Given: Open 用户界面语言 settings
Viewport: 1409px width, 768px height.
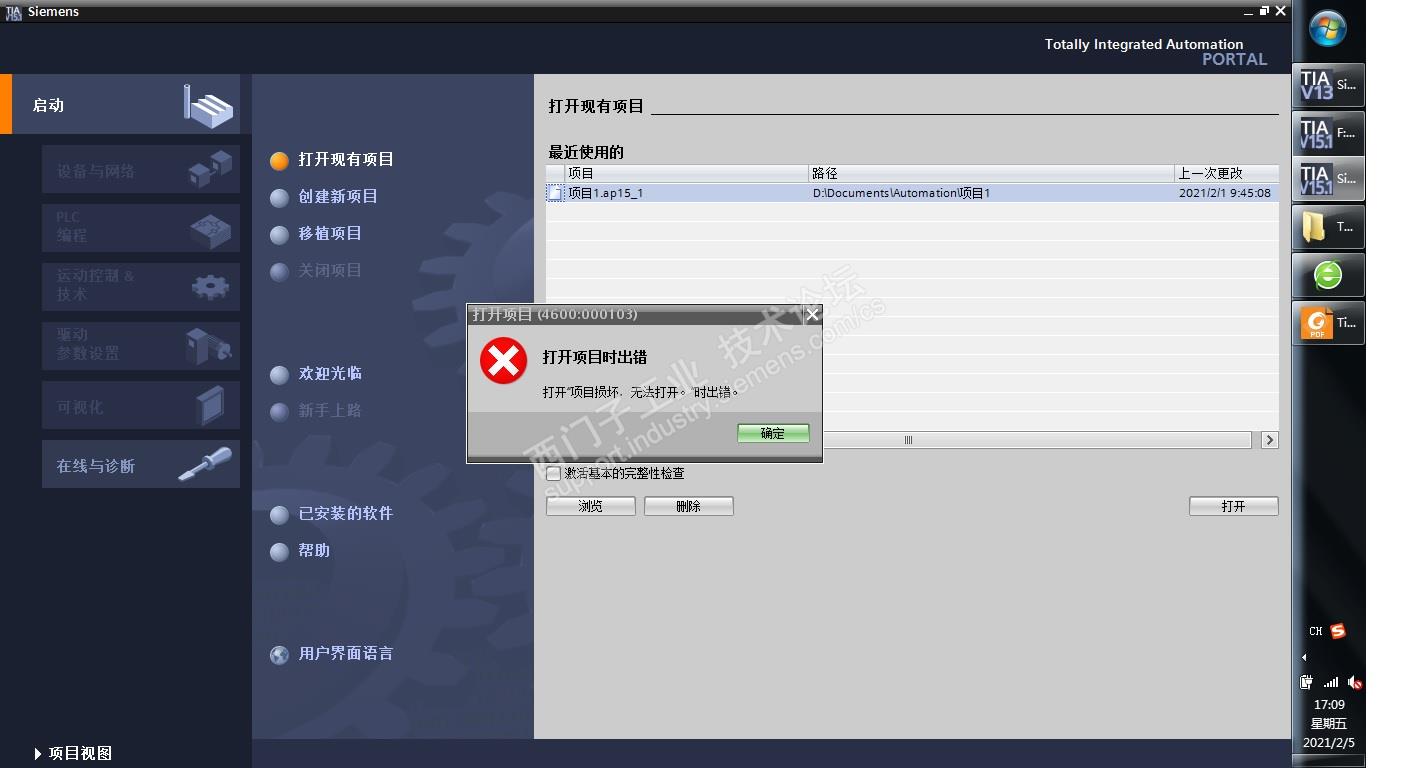Looking at the screenshot, I should [x=332, y=654].
